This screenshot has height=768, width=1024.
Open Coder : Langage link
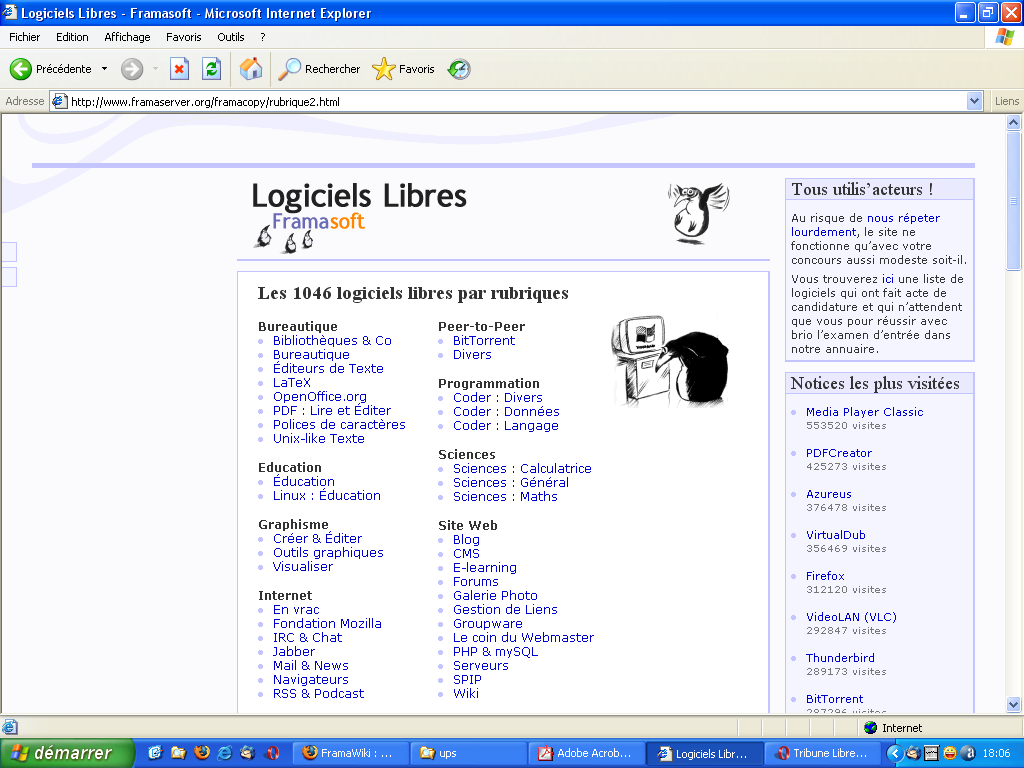[505, 425]
